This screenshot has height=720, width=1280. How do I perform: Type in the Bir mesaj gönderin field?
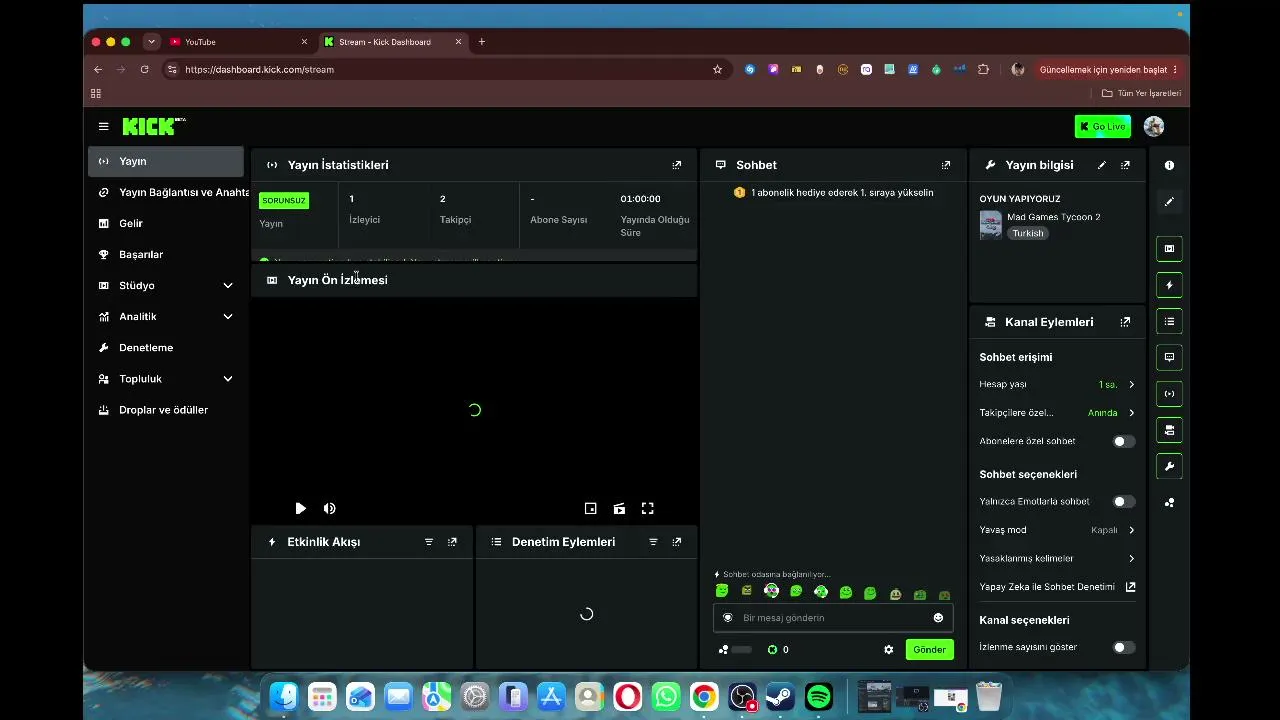point(833,618)
